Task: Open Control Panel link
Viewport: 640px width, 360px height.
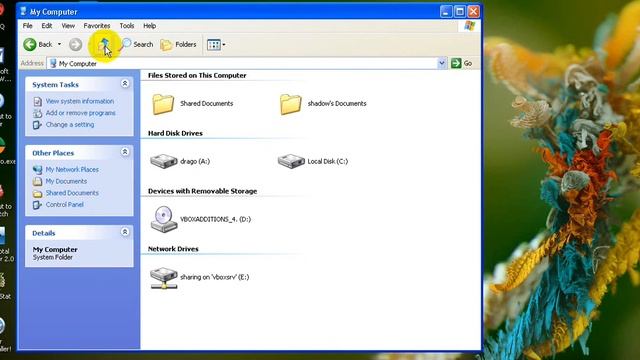Action: (x=64, y=205)
